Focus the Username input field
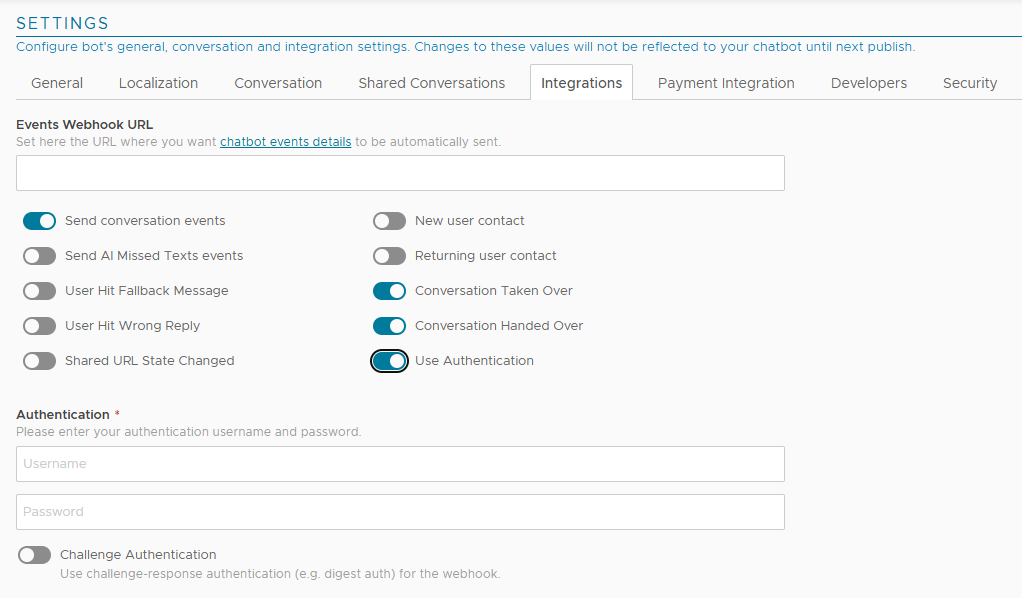This screenshot has height=598, width=1022. point(400,464)
